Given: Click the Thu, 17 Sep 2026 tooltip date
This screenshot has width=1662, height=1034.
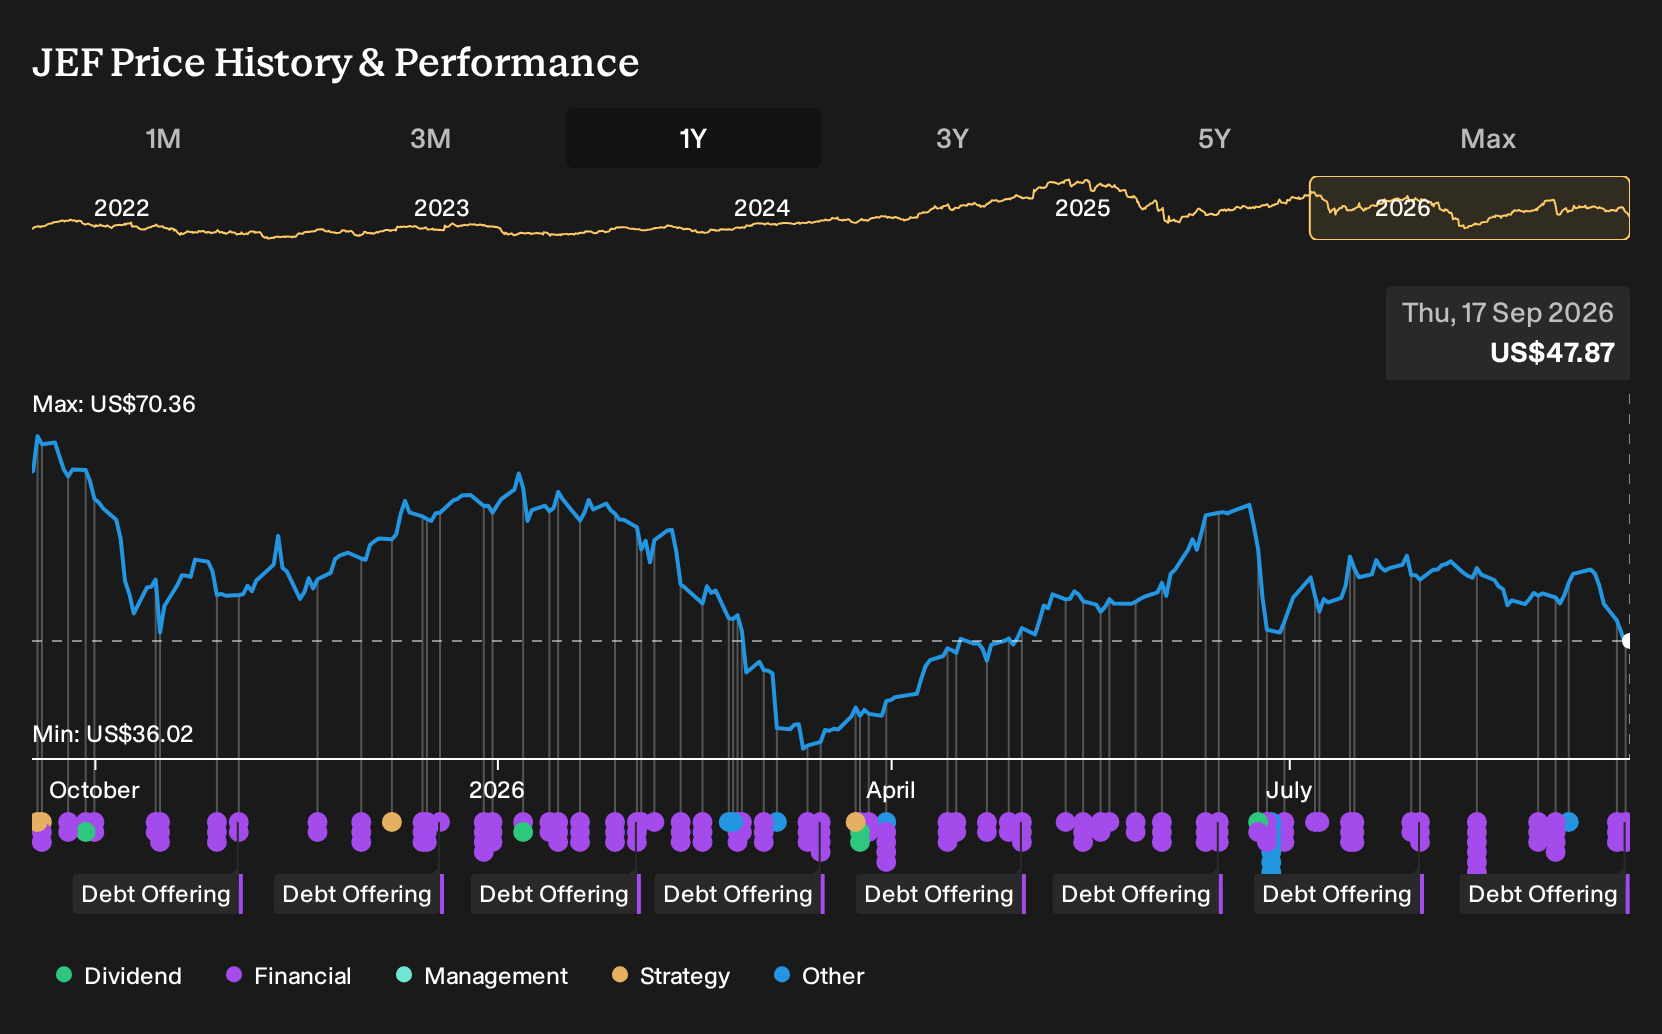Looking at the screenshot, I should [x=1508, y=313].
